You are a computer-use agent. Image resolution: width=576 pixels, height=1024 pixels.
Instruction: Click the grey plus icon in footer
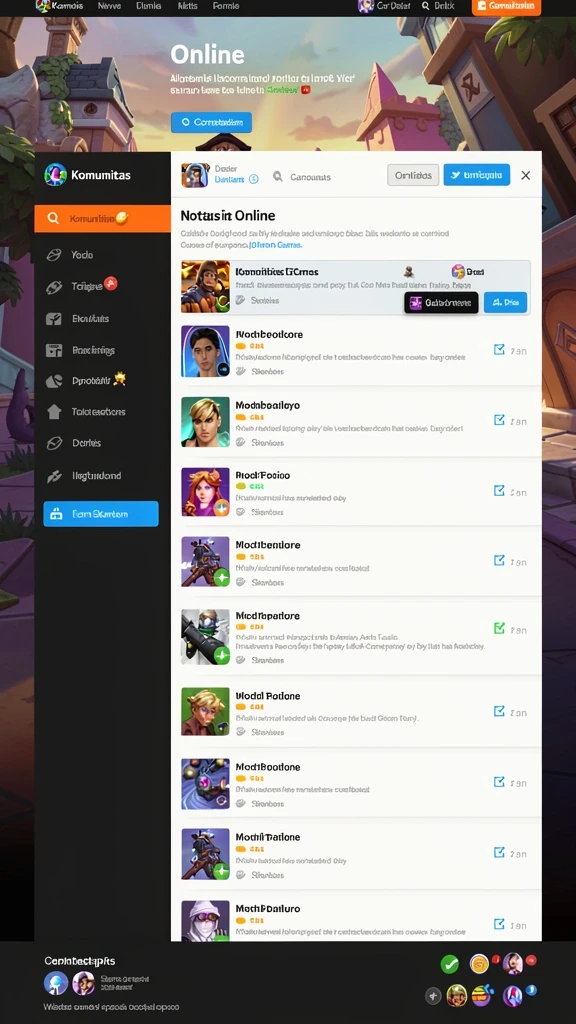[x=433, y=996]
